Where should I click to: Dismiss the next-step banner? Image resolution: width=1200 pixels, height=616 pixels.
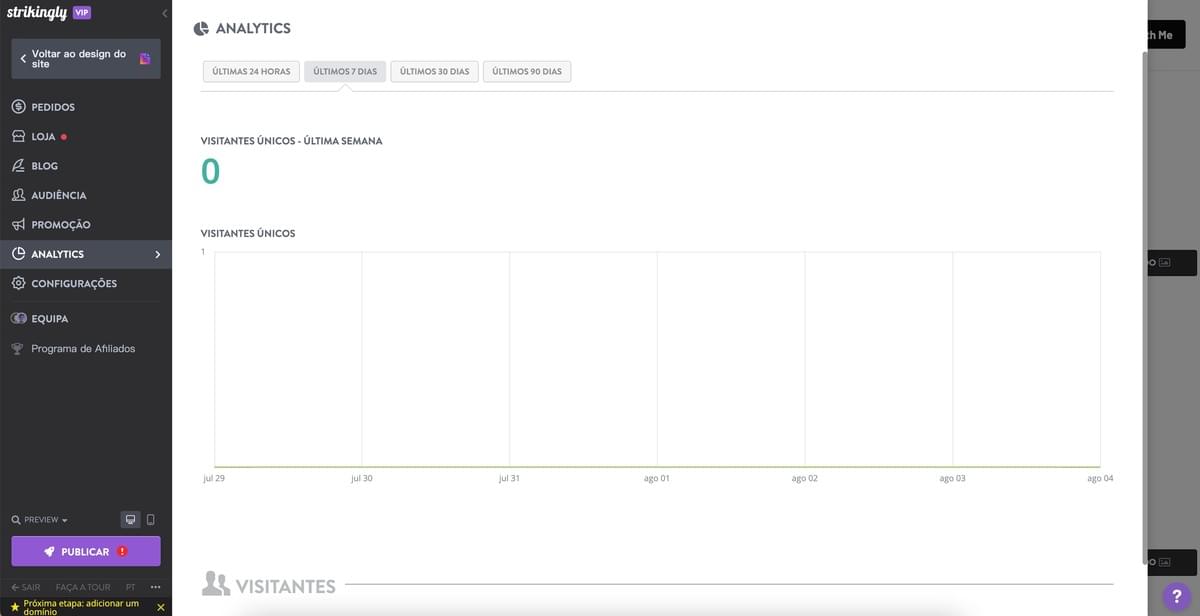click(161, 607)
